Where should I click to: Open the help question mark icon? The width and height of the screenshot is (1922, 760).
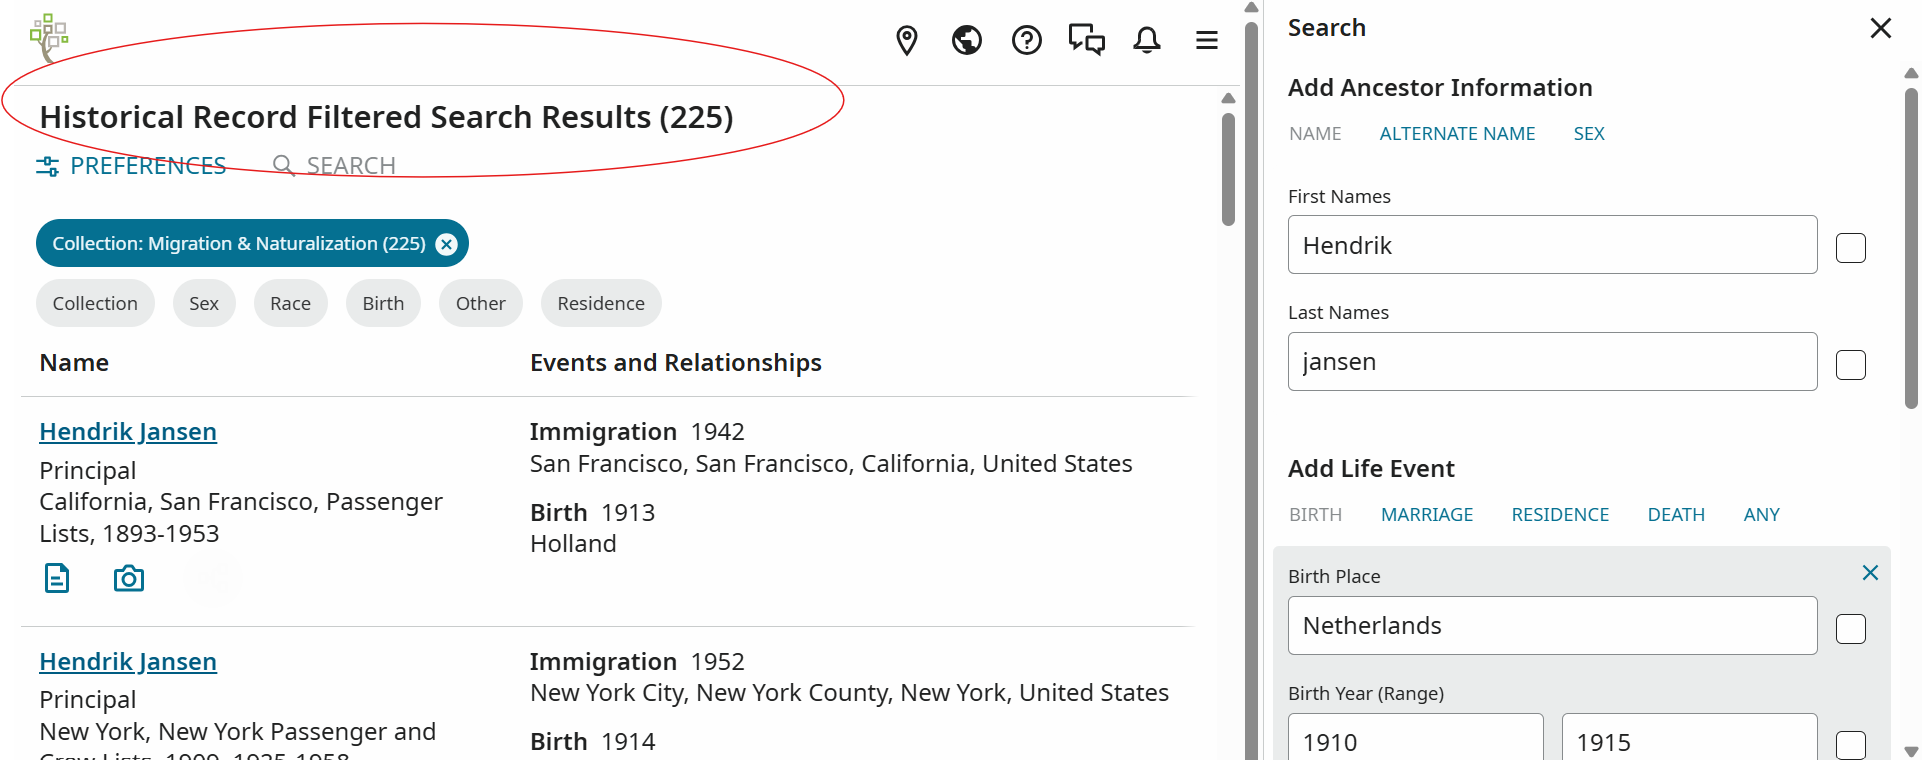1027,40
